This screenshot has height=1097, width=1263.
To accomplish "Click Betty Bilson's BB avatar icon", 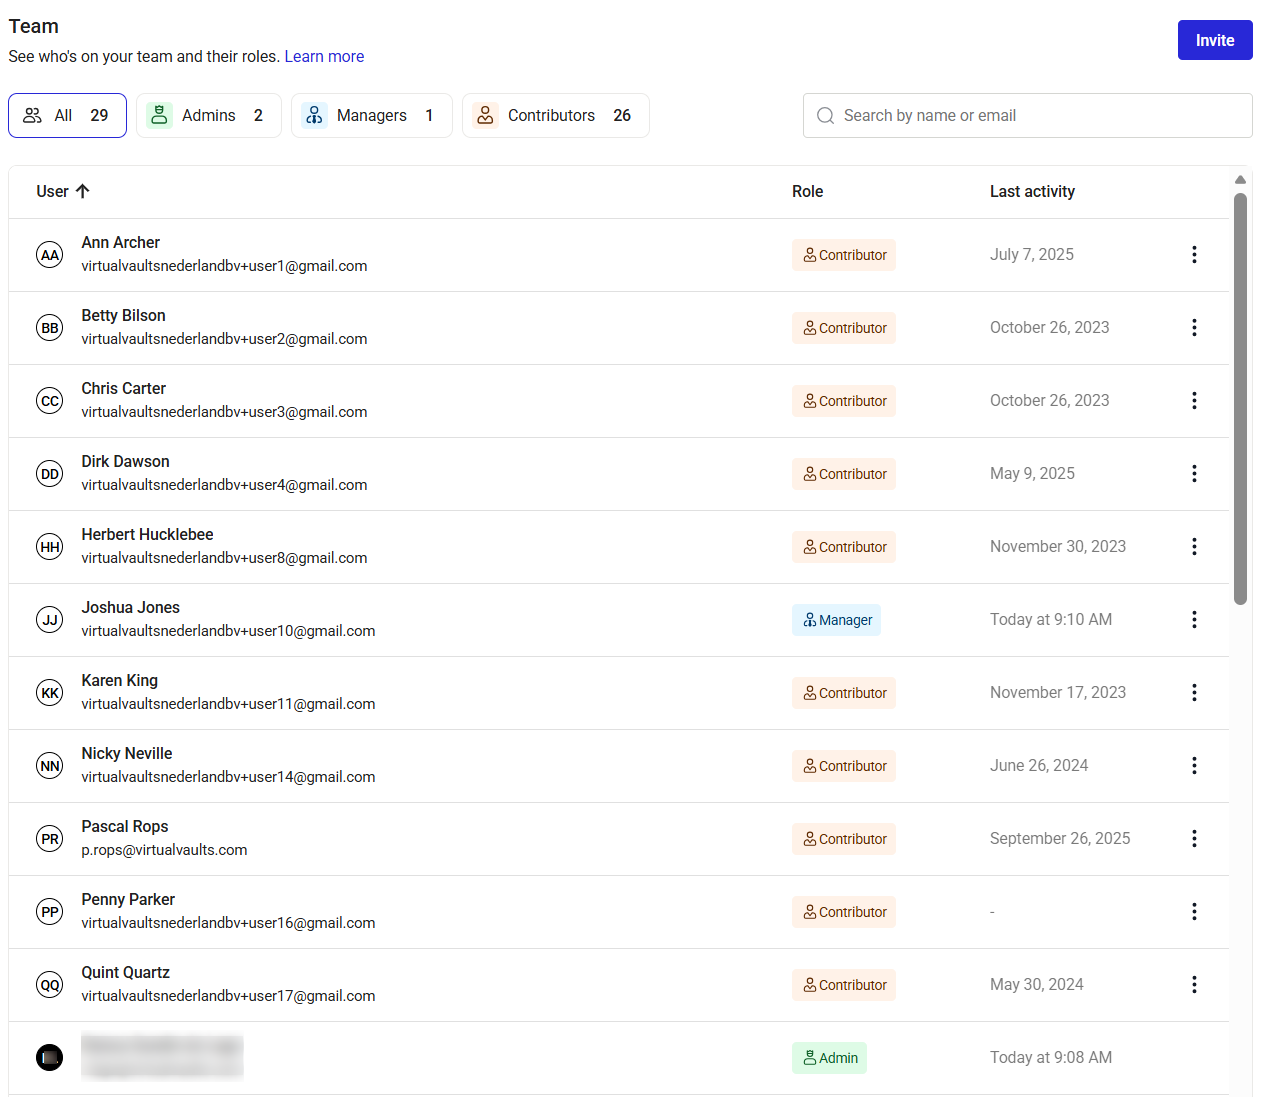I will [x=50, y=328].
